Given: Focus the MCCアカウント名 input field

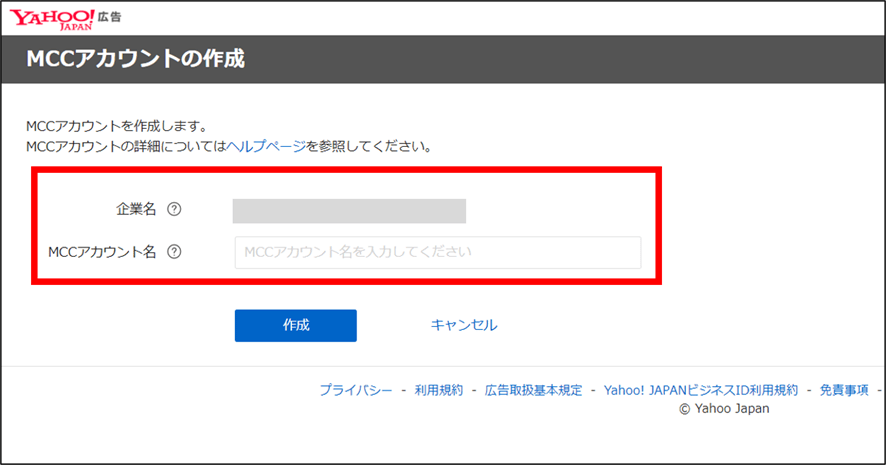Looking at the screenshot, I should 438,252.
